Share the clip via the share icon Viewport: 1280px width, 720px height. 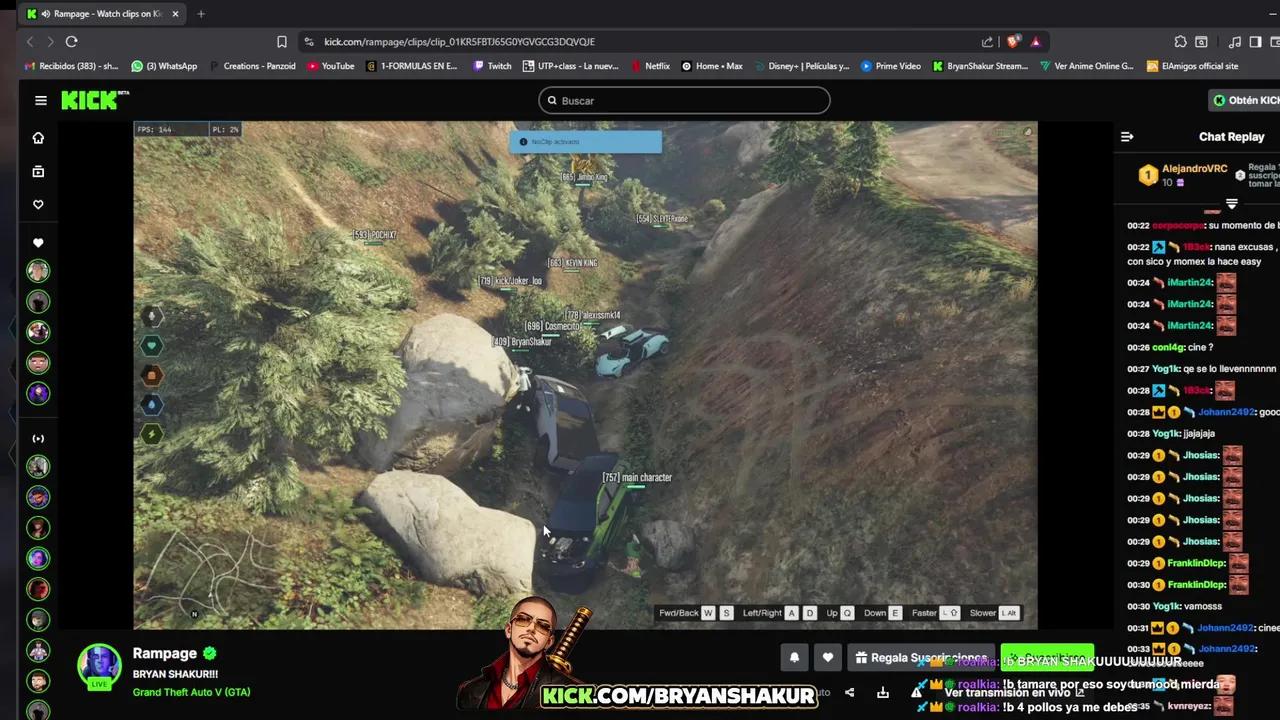(849, 692)
